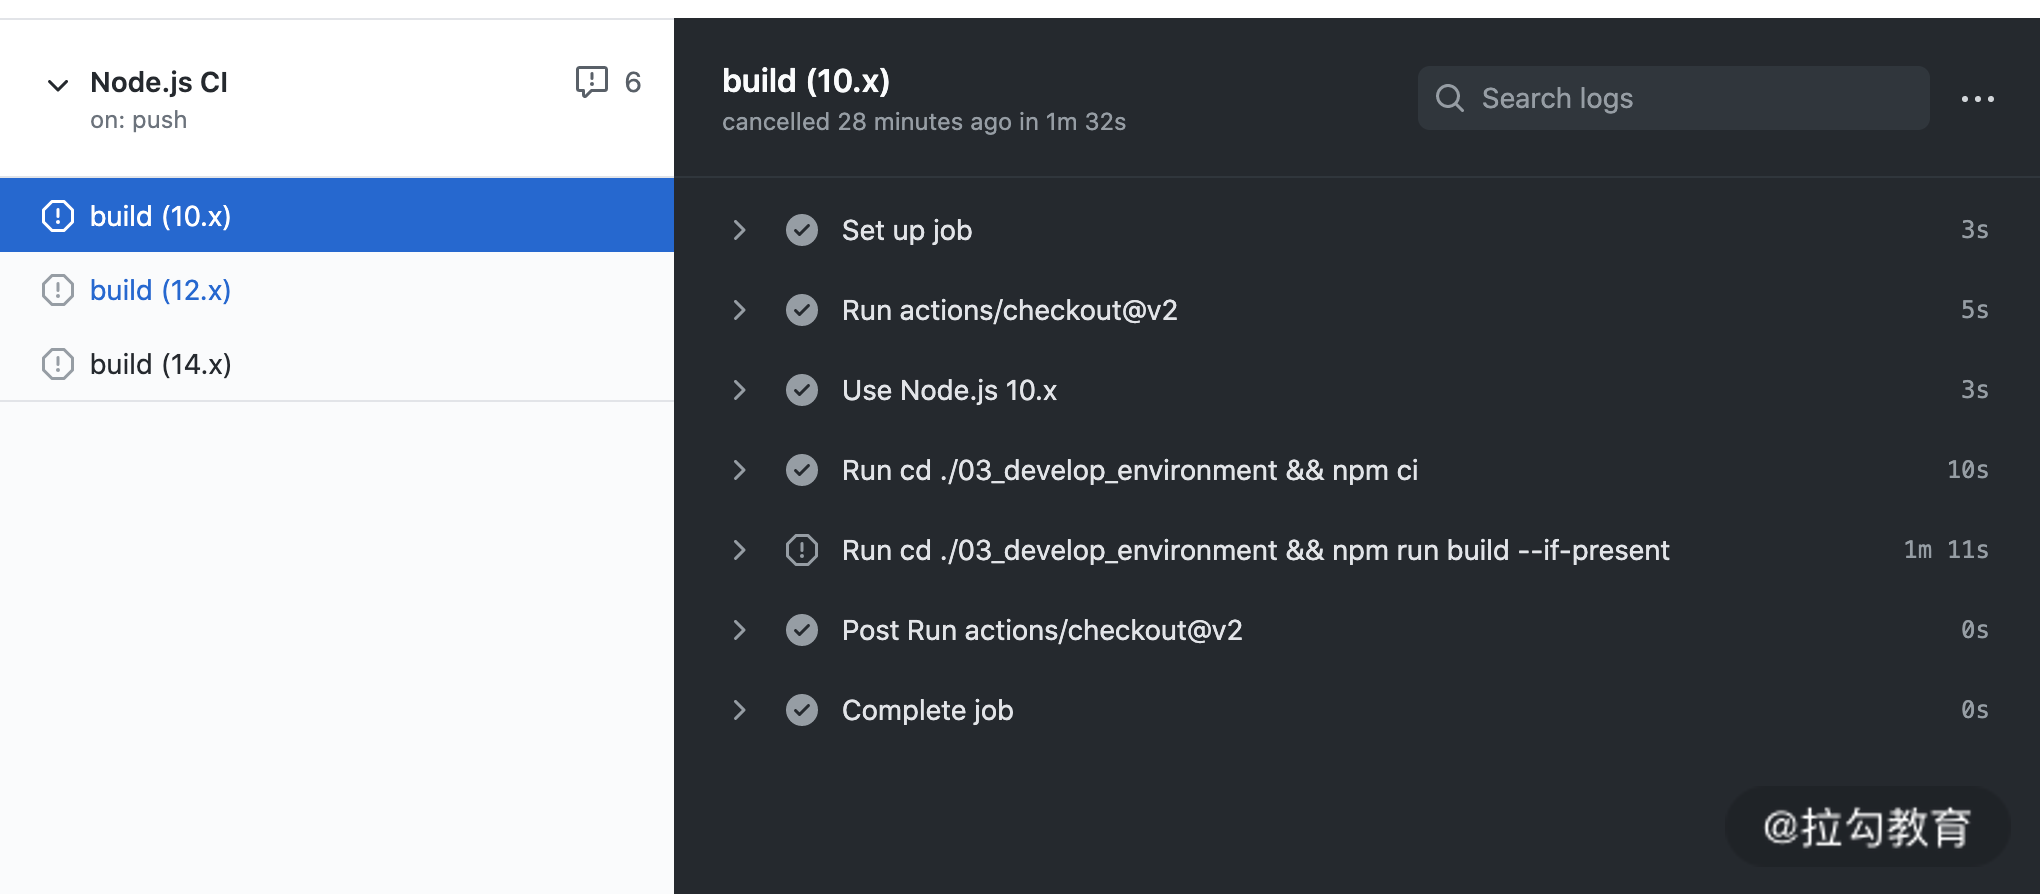Click cancelled icon on npm run build step
This screenshot has width=2040, height=894.
(x=802, y=550)
